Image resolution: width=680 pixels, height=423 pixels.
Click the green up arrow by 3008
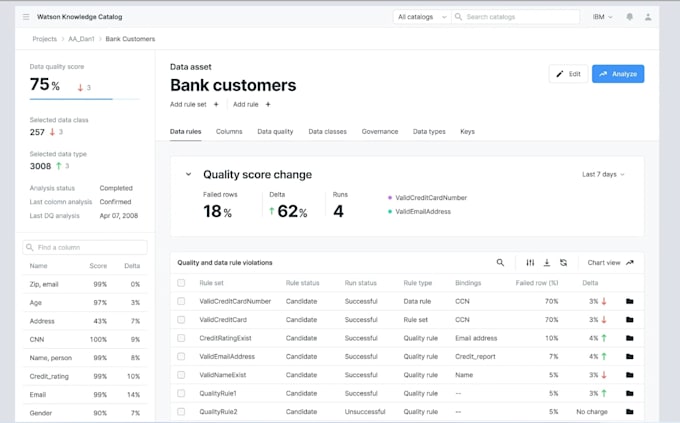[x=59, y=166]
